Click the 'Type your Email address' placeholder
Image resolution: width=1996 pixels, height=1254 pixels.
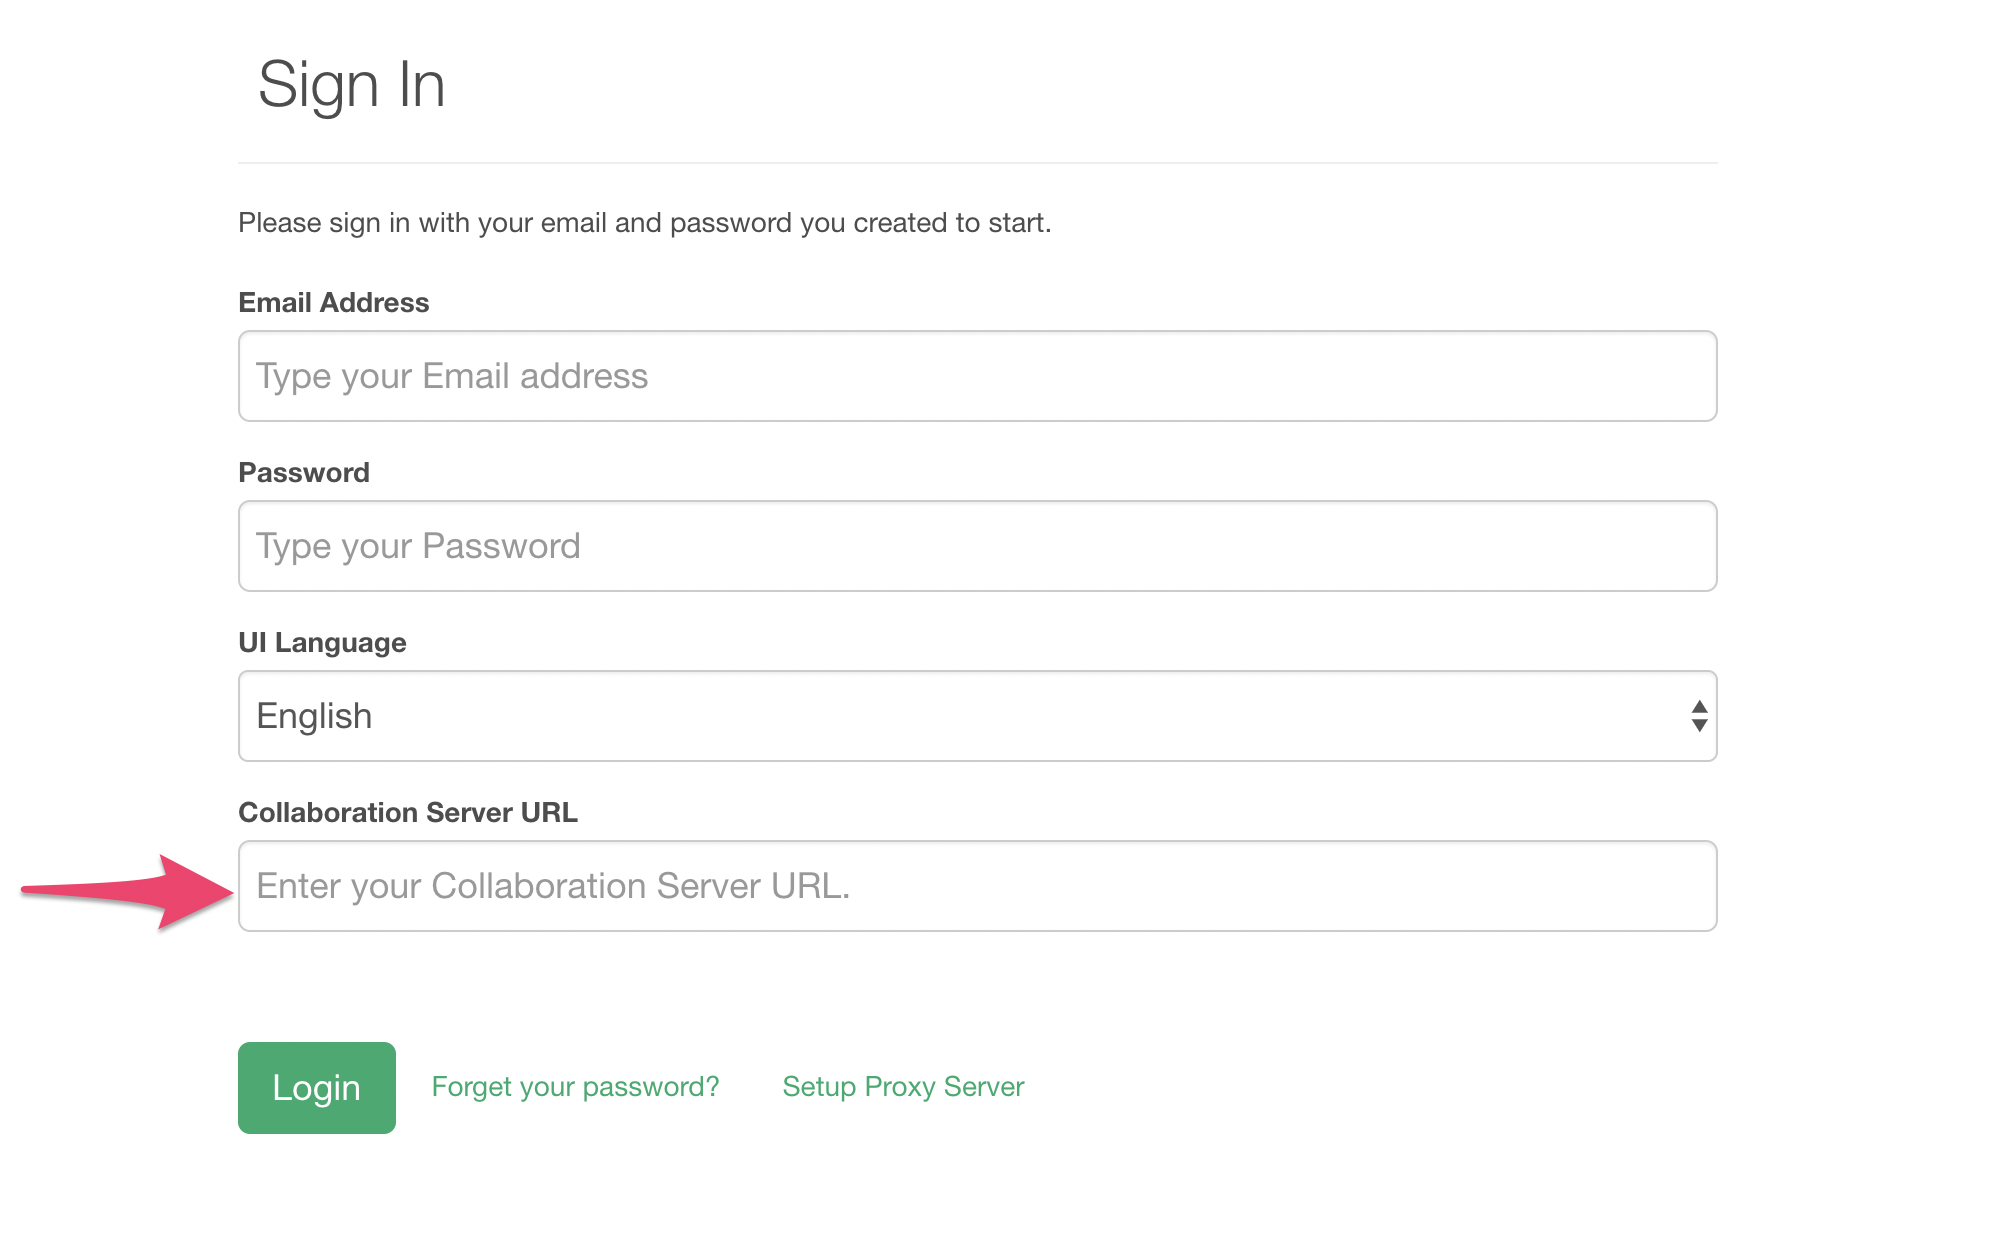[452, 376]
